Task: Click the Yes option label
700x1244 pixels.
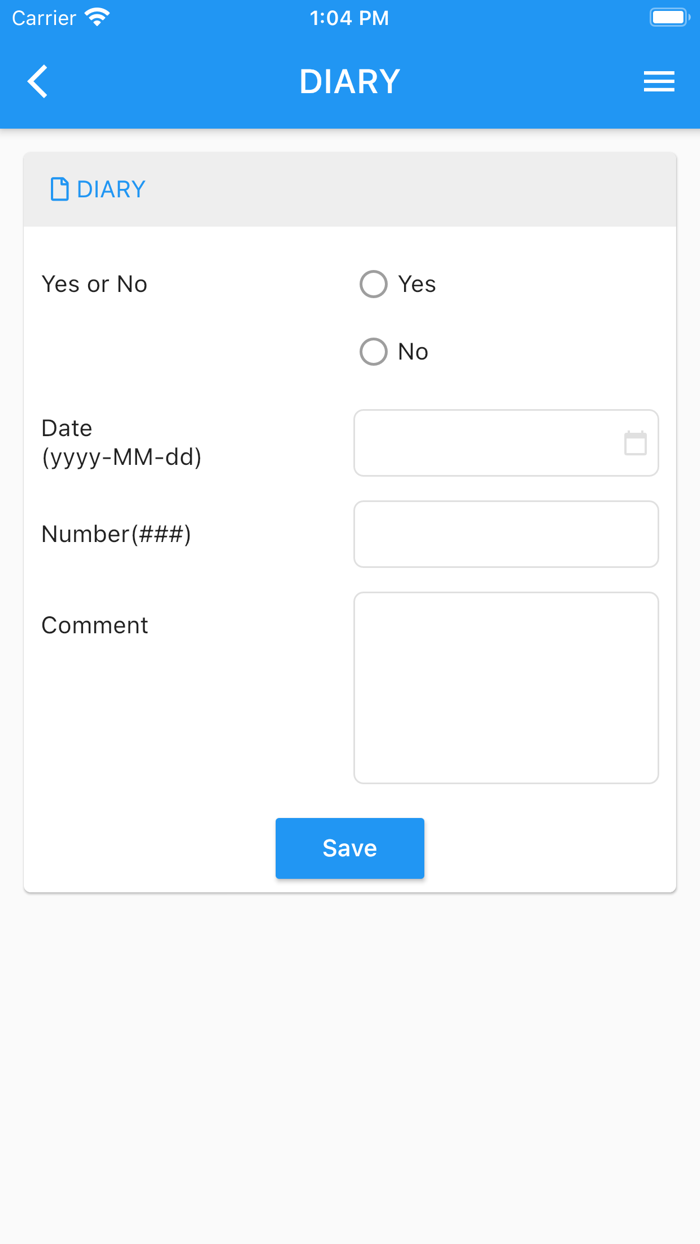Action: click(x=417, y=285)
